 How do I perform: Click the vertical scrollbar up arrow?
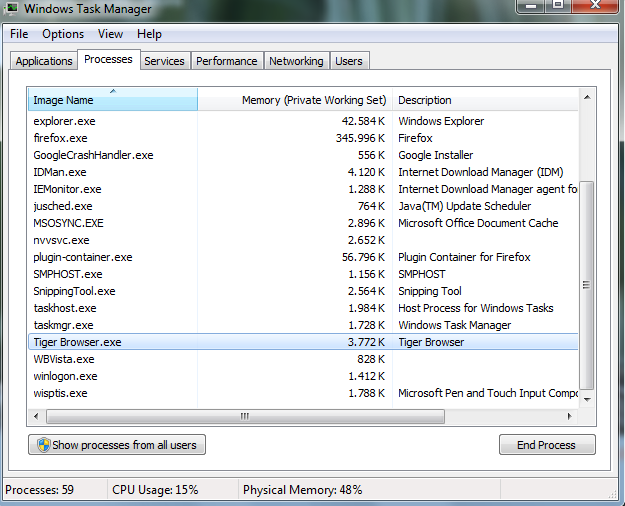[587, 97]
